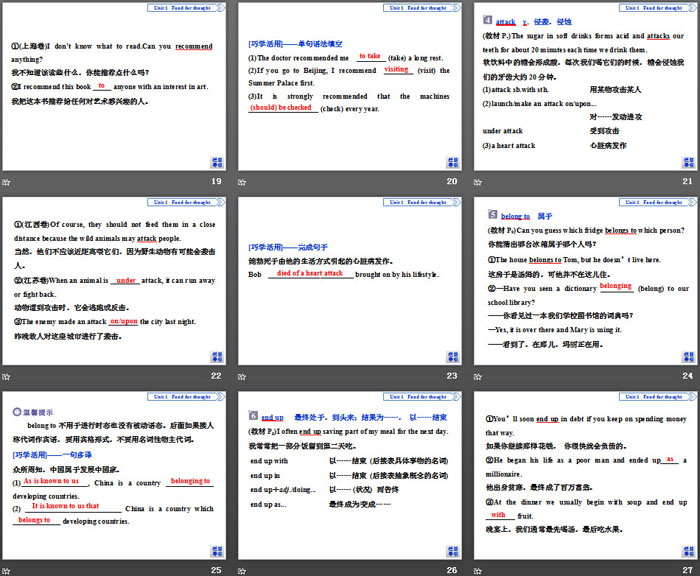The height and width of the screenshot is (576, 700).
Task: Click the red 'died of a heart attack' answer
Action: coord(309,273)
